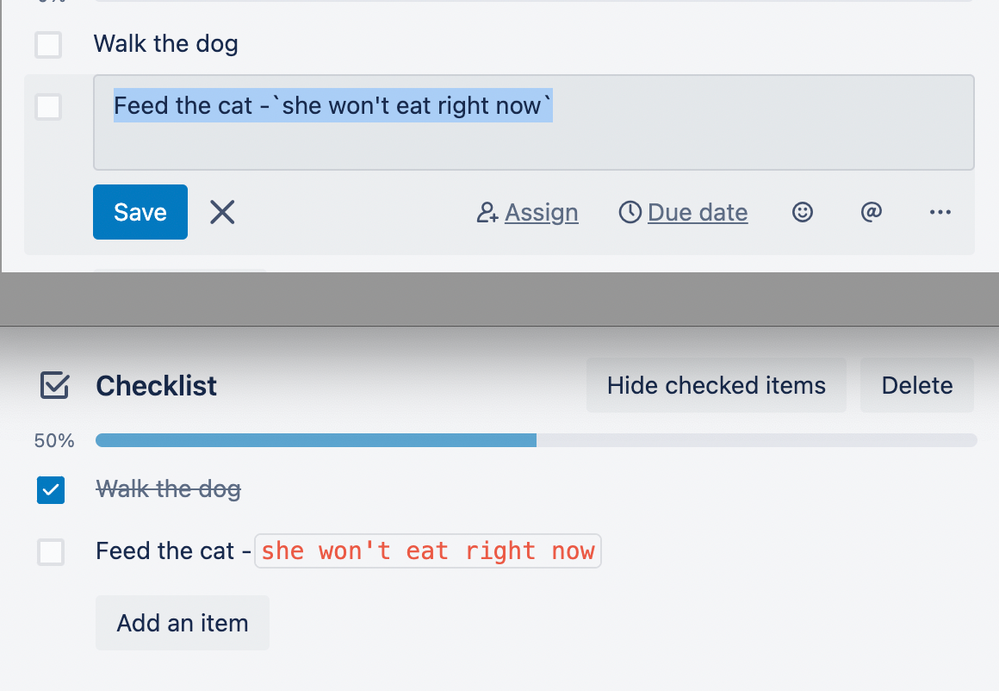Delete the checklist
The image size is (999, 691).
[917, 385]
